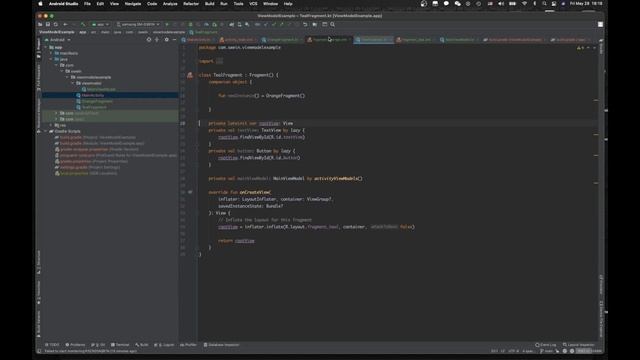Screen dimensions: 640x360
Task: Select OrangeFragment in the project tree
Action: 97,101
